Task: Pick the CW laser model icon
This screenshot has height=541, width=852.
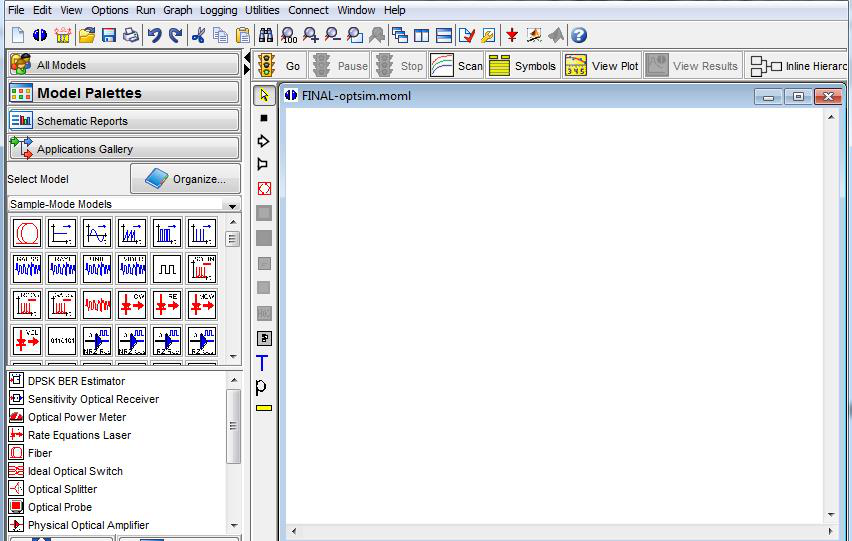Action: [x=131, y=305]
